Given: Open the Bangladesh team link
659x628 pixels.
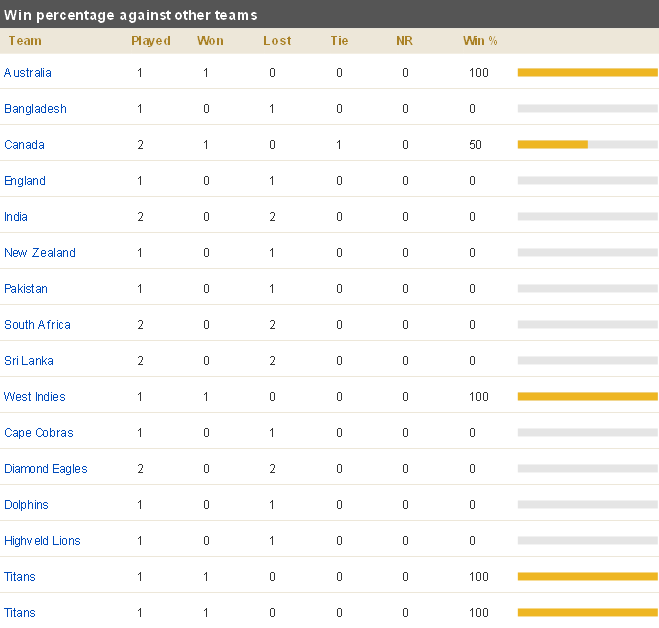Looking at the screenshot, I should click(35, 109).
